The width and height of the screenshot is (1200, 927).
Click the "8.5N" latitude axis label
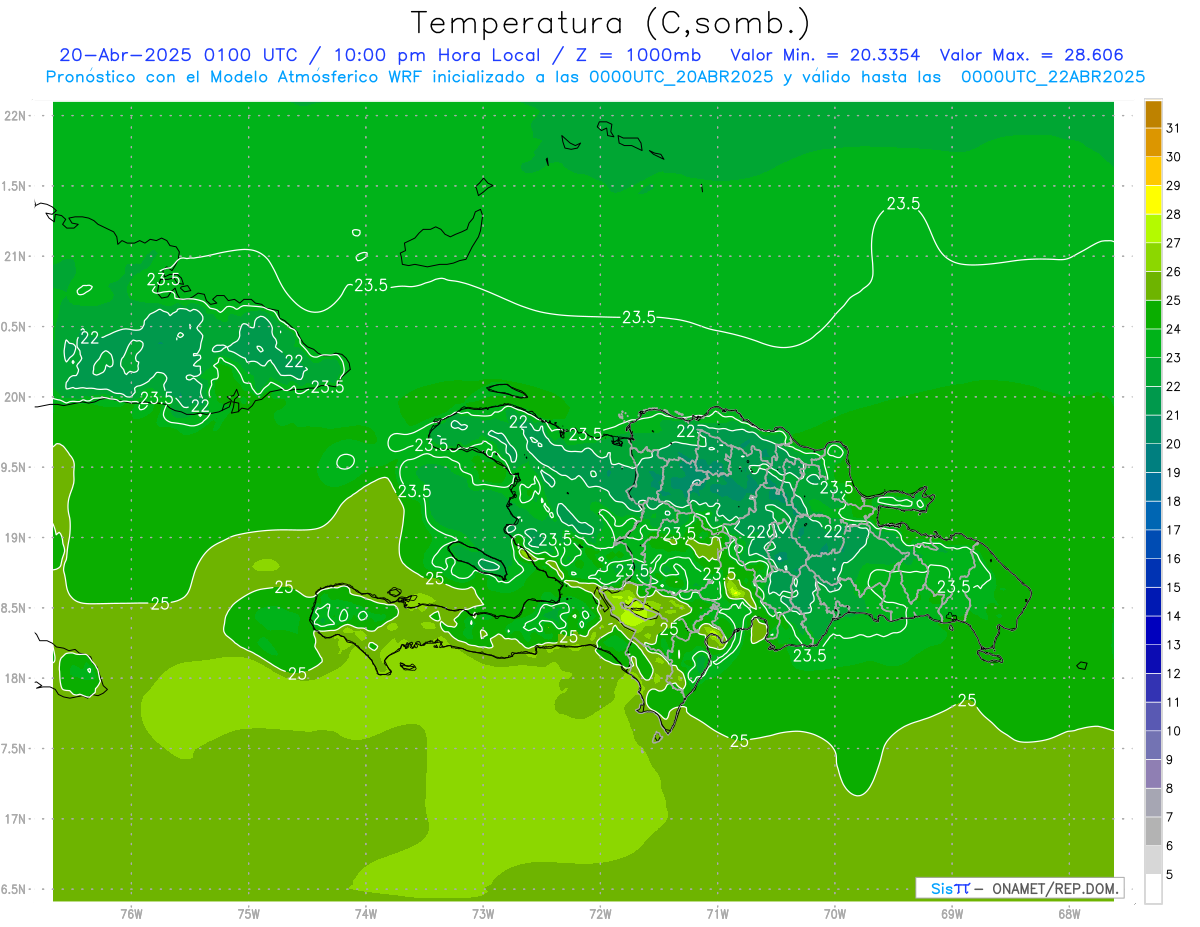[15, 608]
